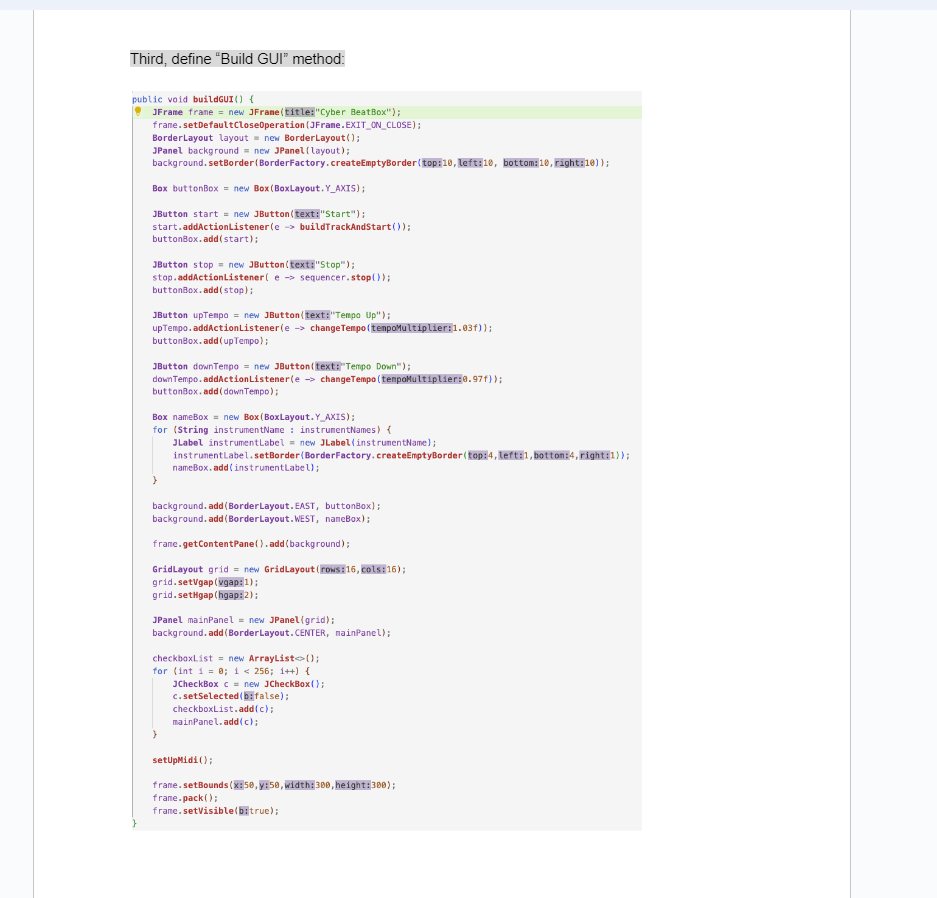Image resolution: width=937 pixels, height=898 pixels.
Task: Click the closing brace of buildGUI
Action: [x=135, y=823]
